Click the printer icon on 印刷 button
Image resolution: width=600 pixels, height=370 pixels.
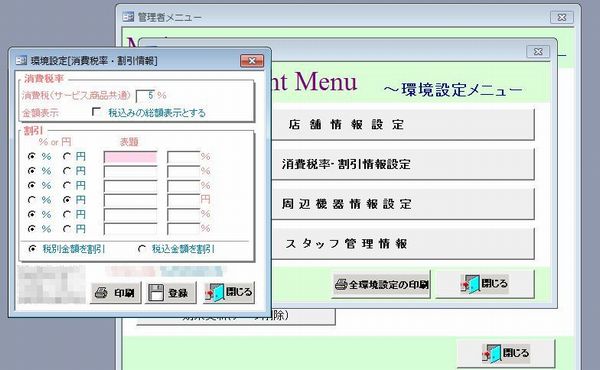pyautogui.click(x=101, y=293)
